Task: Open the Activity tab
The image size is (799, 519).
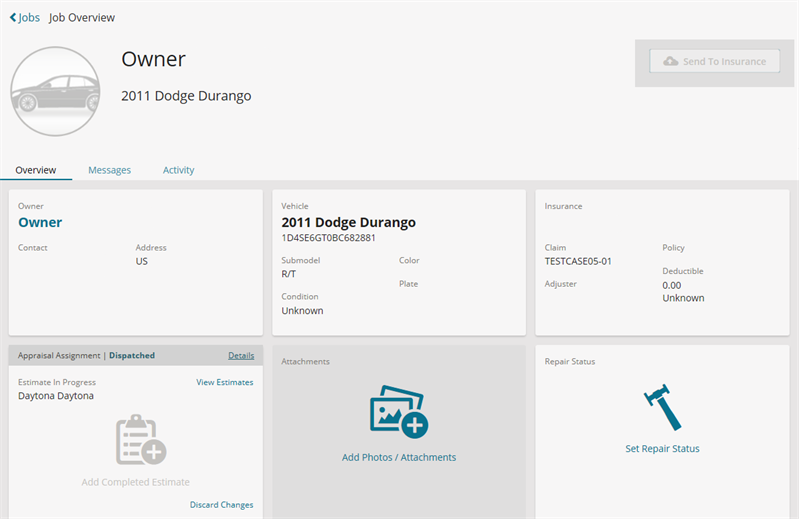Action: point(178,170)
